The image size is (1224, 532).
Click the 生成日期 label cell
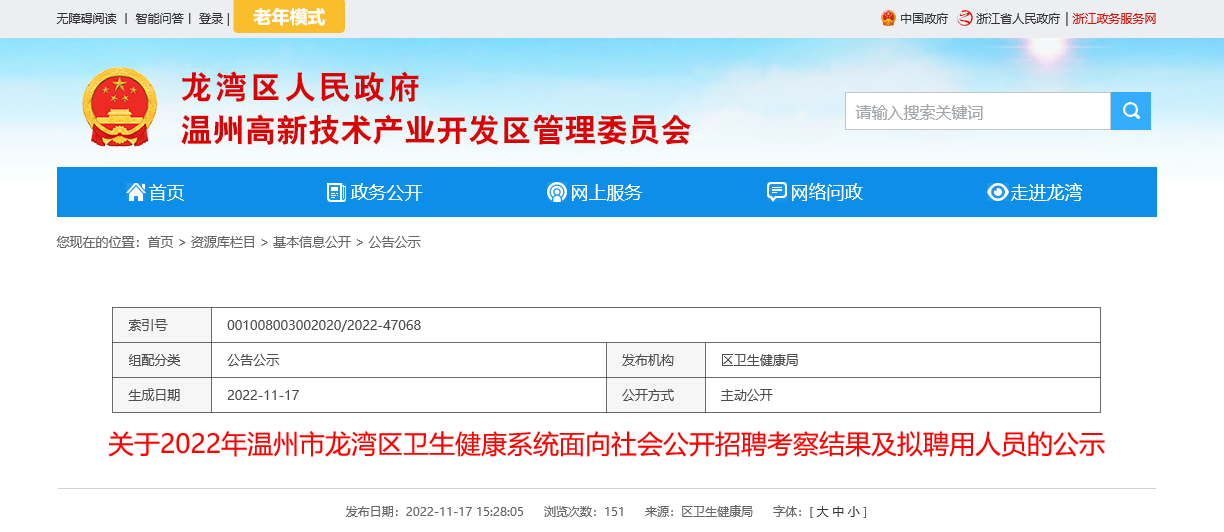162,395
